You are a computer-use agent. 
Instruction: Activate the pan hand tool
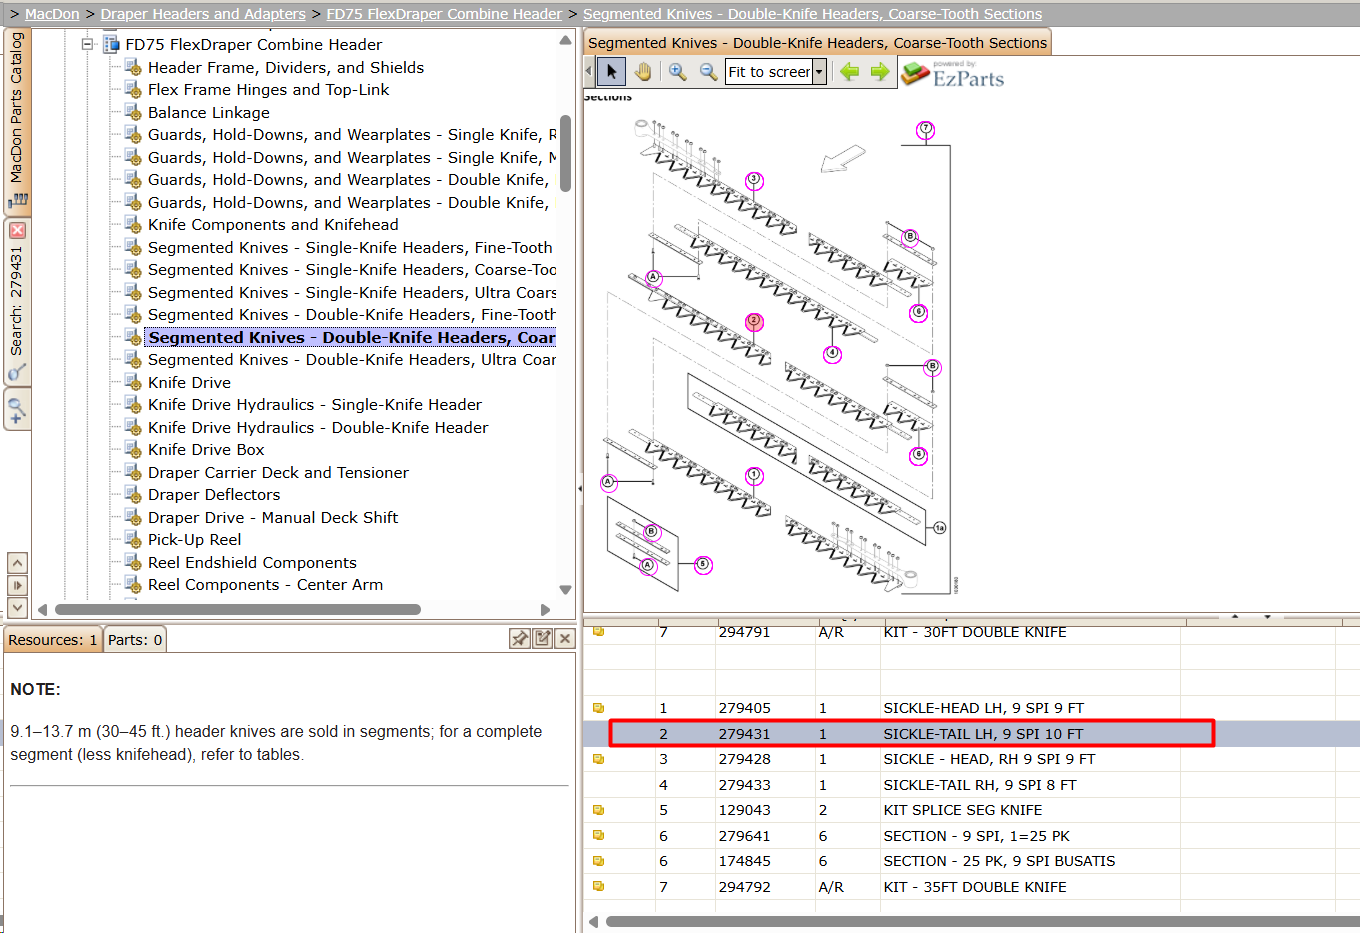tap(643, 72)
